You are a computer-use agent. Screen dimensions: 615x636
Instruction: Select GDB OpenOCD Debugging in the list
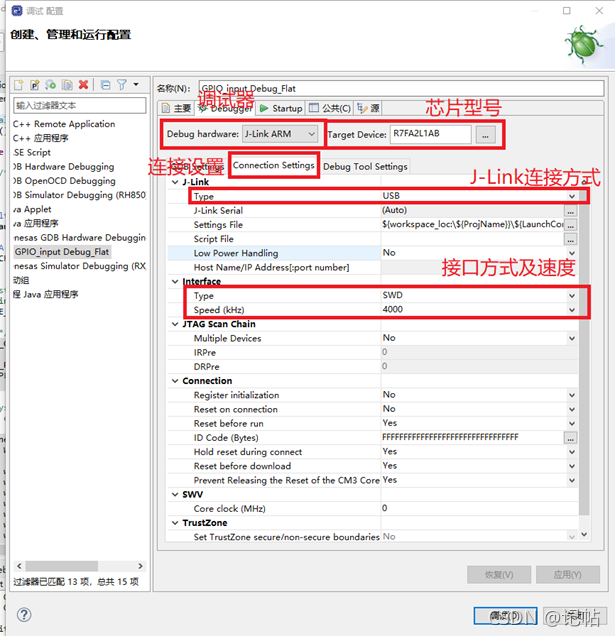[x=65, y=181]
